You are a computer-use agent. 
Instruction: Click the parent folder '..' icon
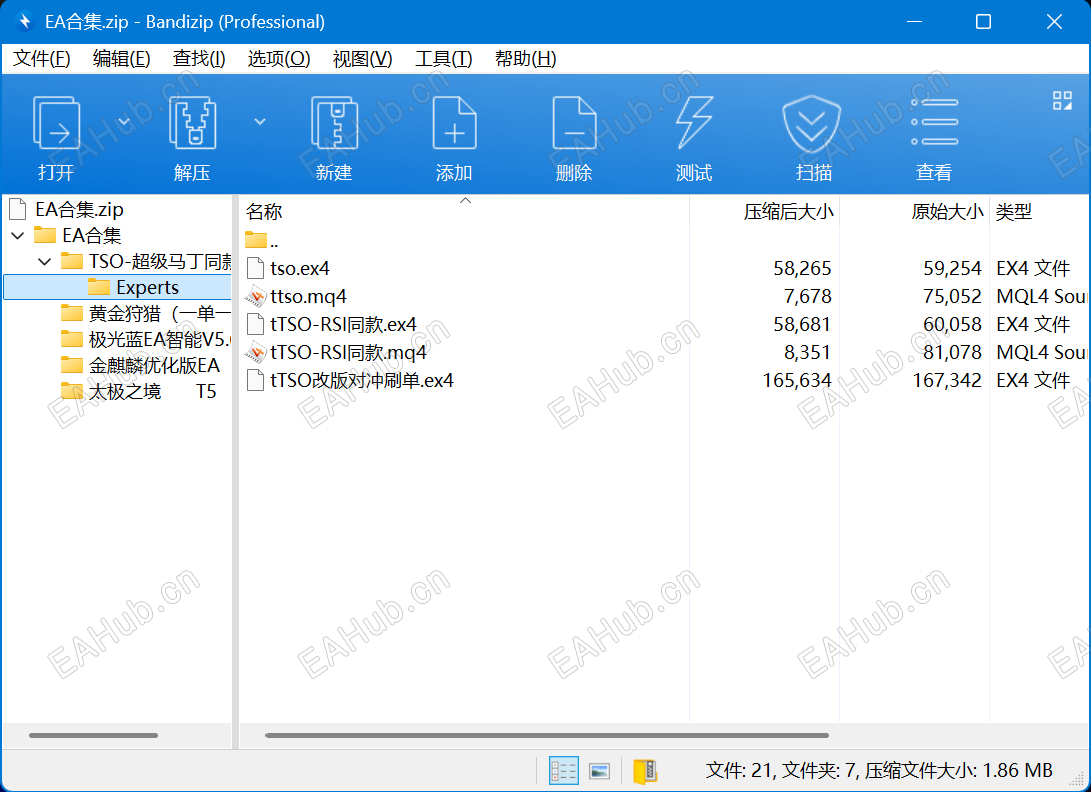pyautogui.click(x=255, y=240)
